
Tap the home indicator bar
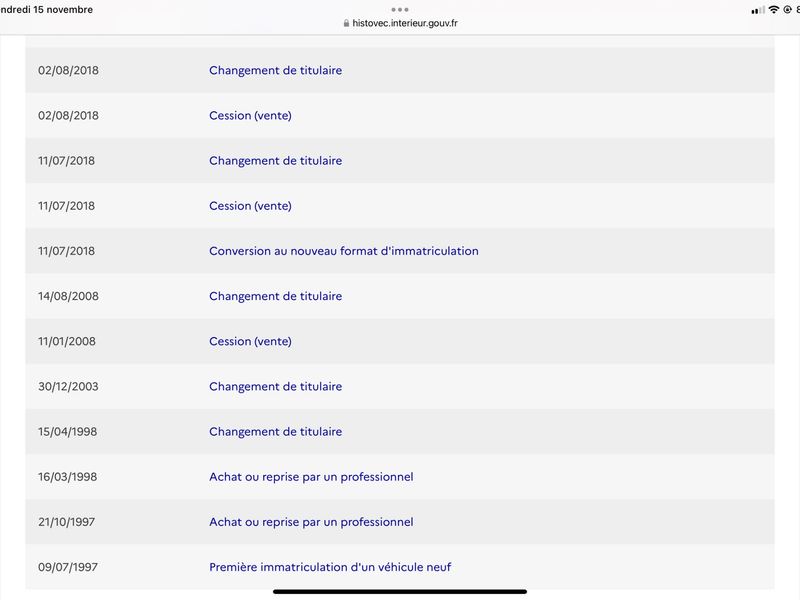pyautogui.click(x=400, y=592)
